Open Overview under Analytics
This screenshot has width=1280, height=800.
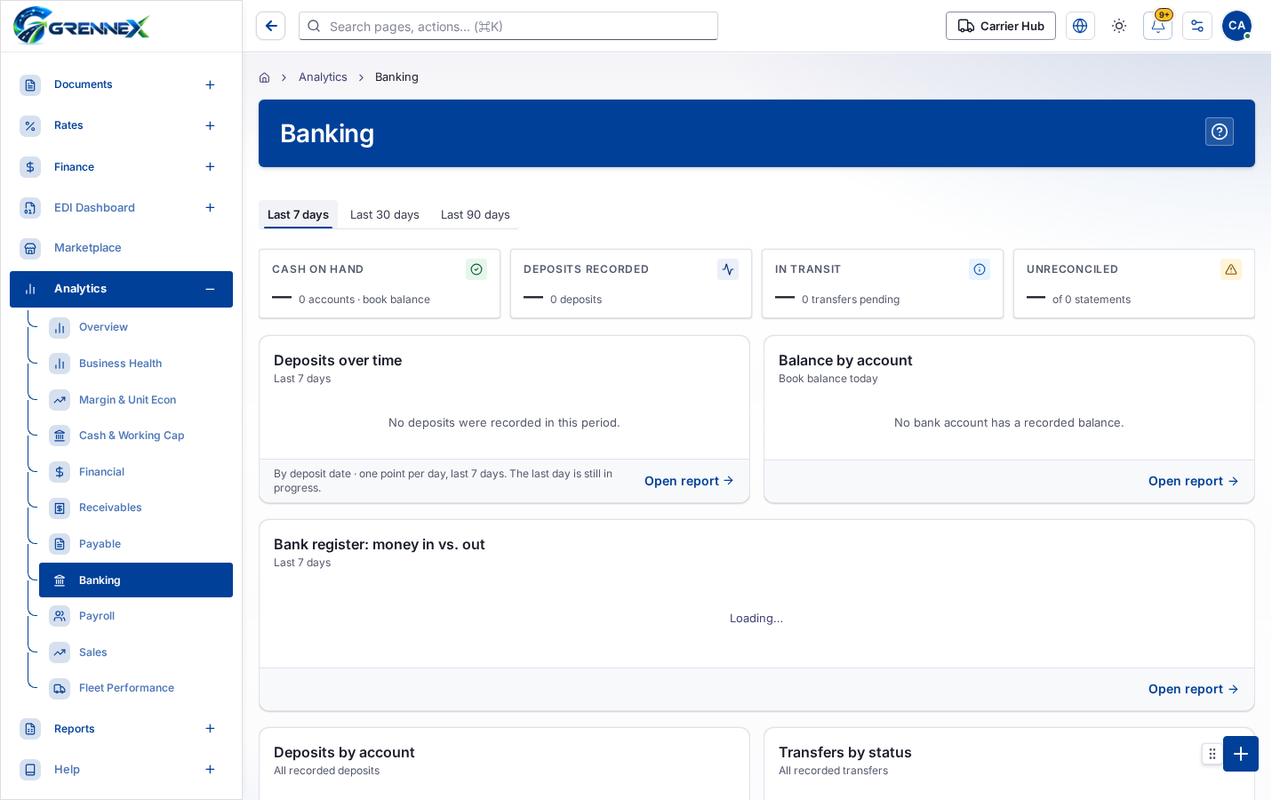point(136,327)
